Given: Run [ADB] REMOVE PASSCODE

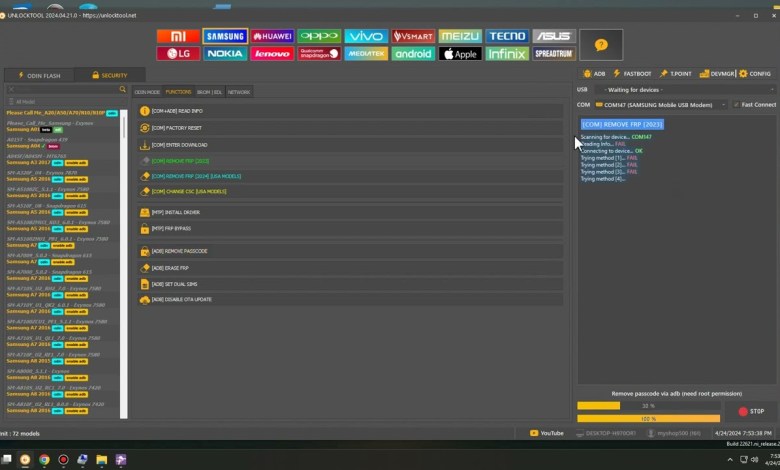Looking at the screenshot, I should point(350,251).
